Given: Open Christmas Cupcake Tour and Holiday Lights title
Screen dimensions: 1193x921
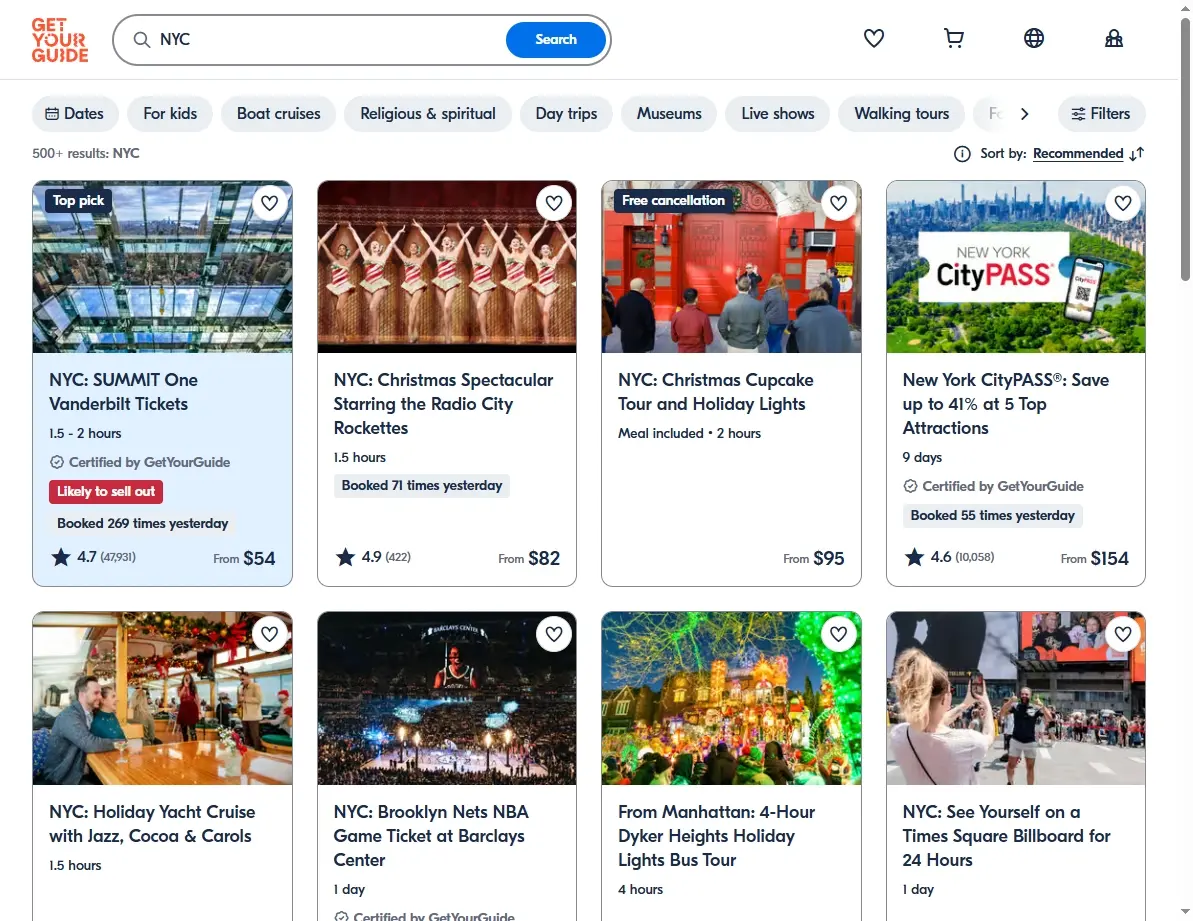Looking at the screenshot, I should tap(715, 392).
